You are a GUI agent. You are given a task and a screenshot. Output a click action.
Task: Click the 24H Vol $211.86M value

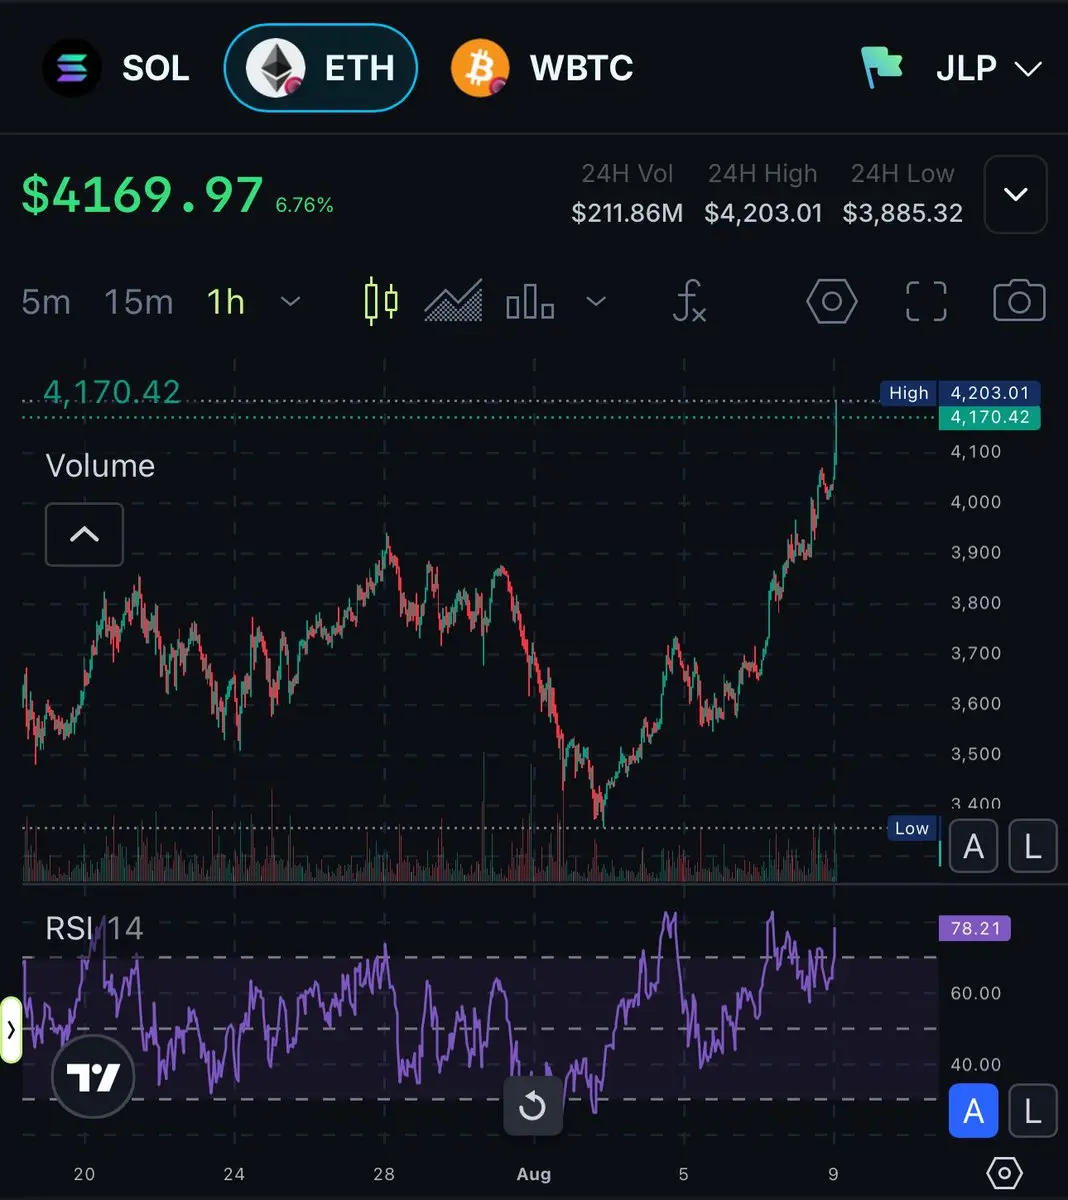(x=627, y=213)
